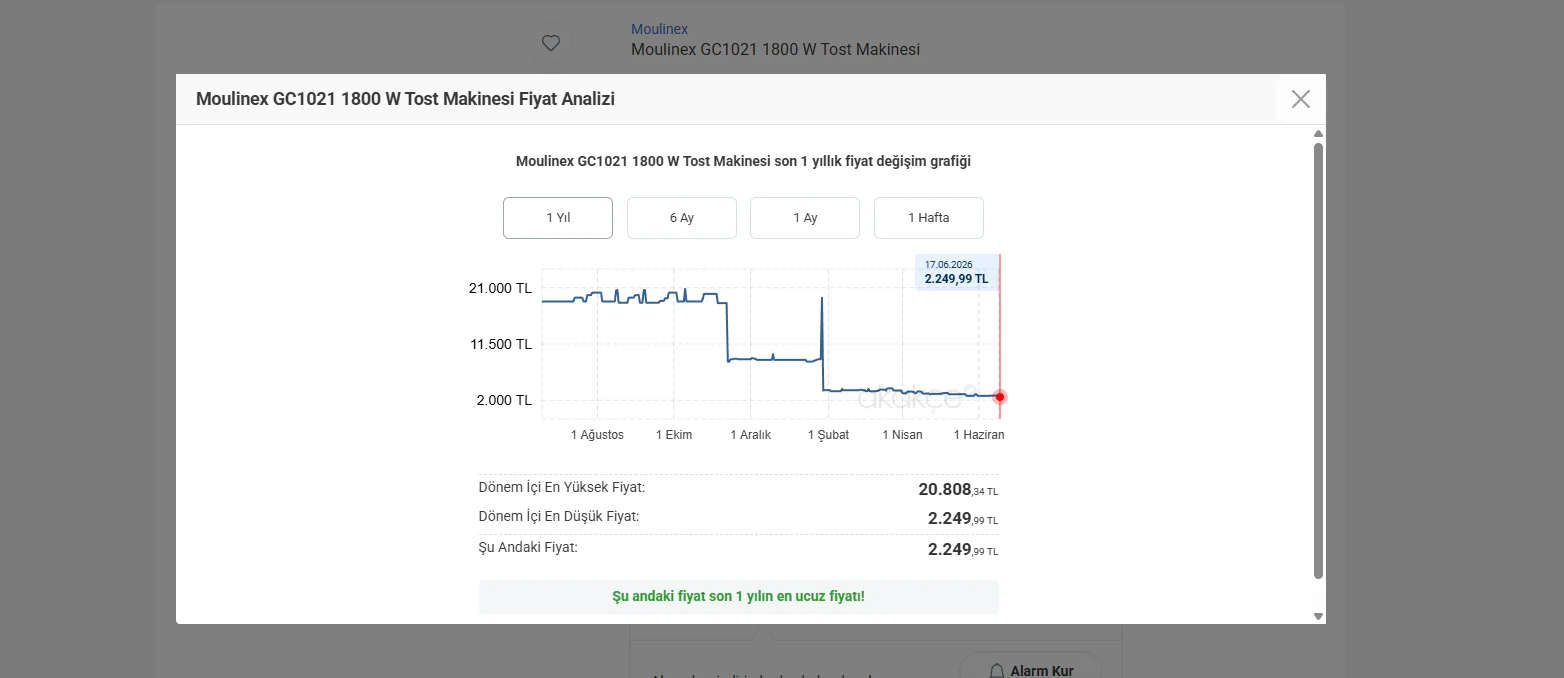The height and width of the screenshot is (678, 1564).
Task: Click the scrollbar down arrow in dialog
Action: click(1318, 616)
